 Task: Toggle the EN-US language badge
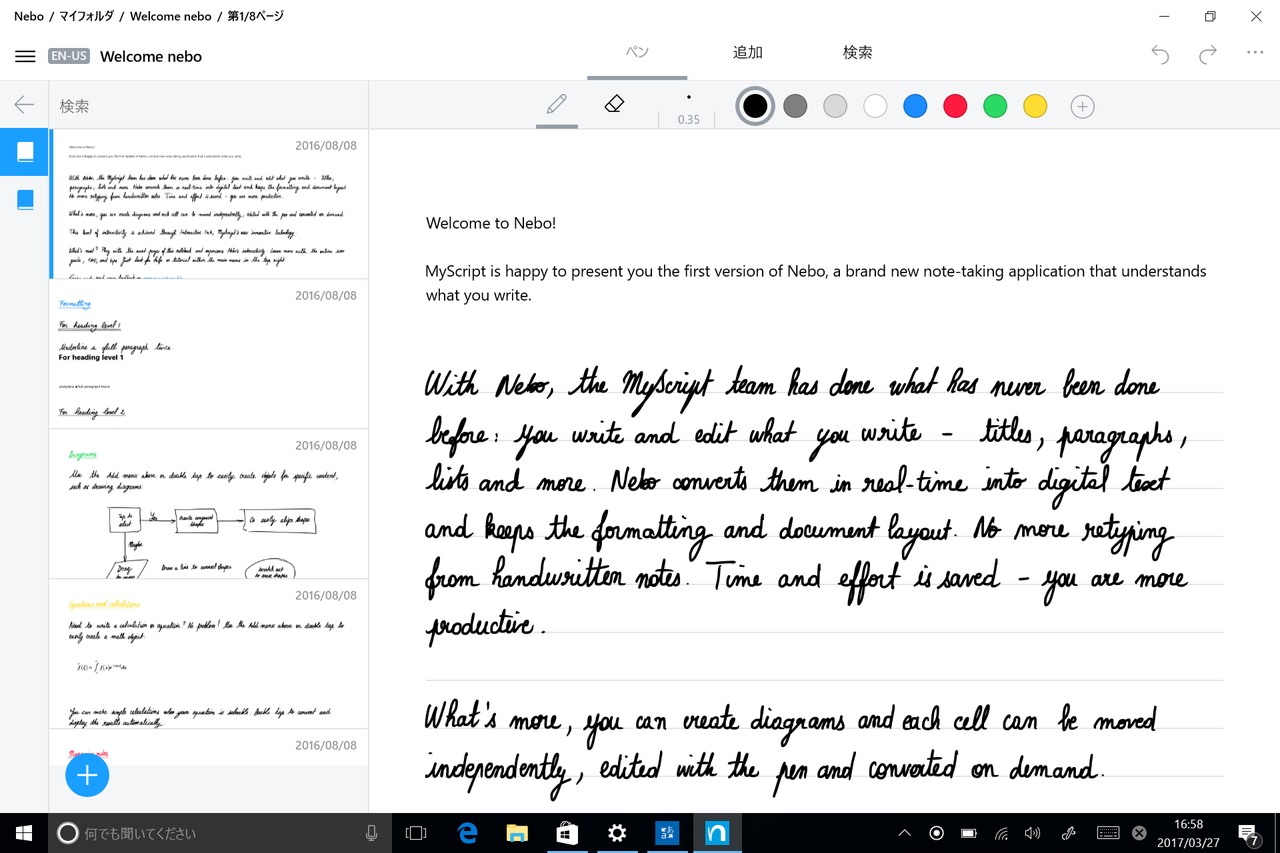click(x=68, y=56)
